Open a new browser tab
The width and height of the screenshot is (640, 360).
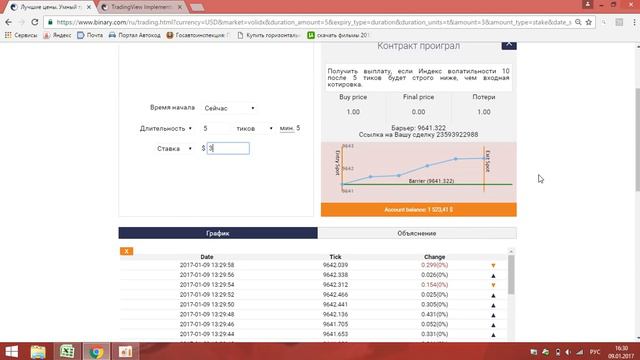click(x=198, y=8)
